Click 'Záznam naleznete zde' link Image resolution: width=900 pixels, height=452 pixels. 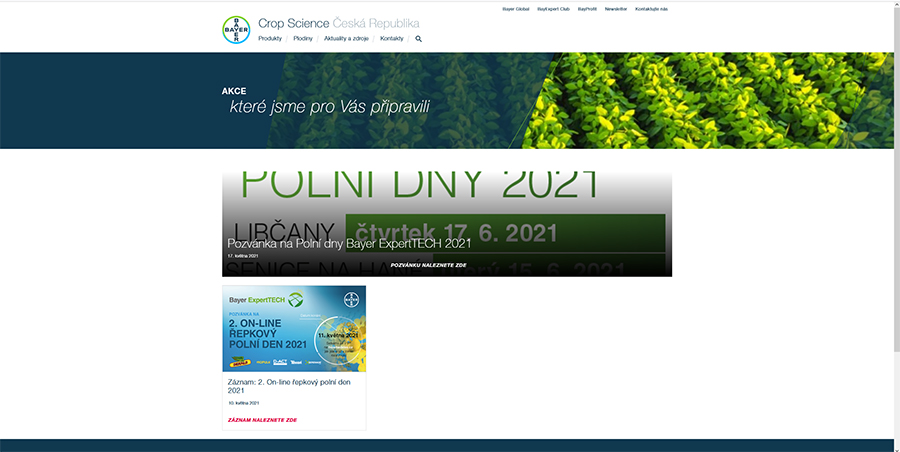tap(263, 420)
